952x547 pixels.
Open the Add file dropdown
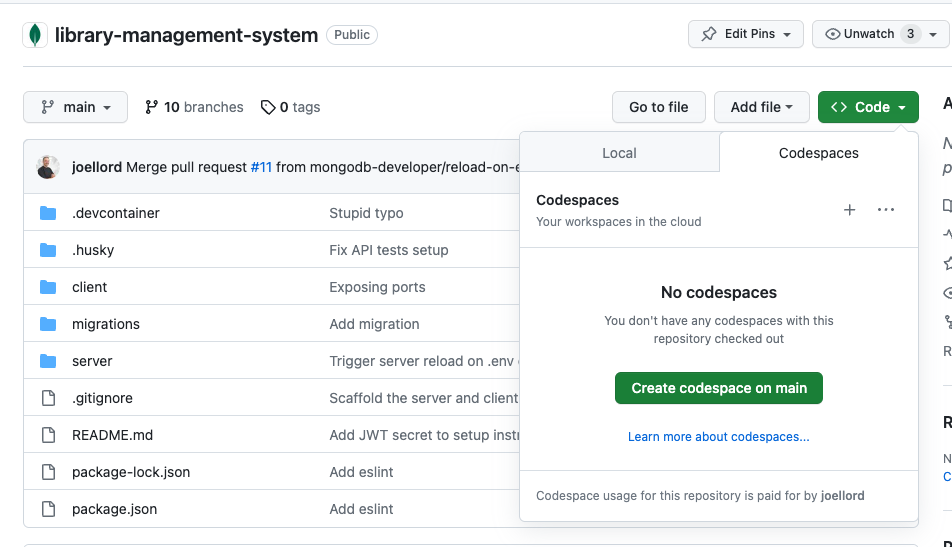pyautogui.click(x=761, y=107)
